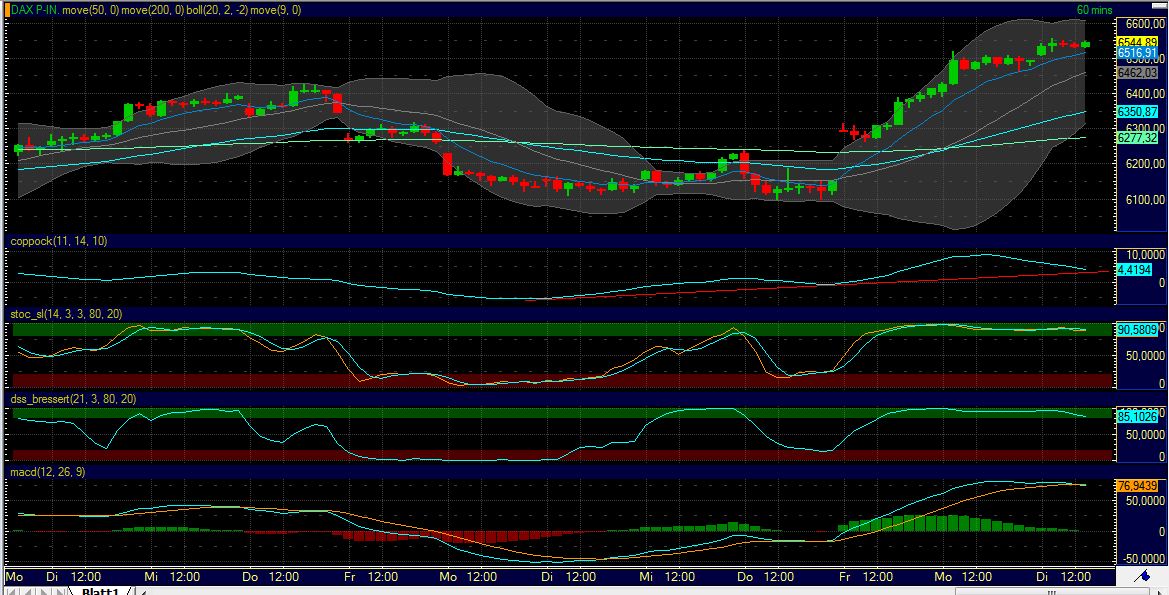The width and height of the screenshot is (1169, 595).
Task: Click the pointer icon in the bottom-right corner
Action: (1160, 593)
